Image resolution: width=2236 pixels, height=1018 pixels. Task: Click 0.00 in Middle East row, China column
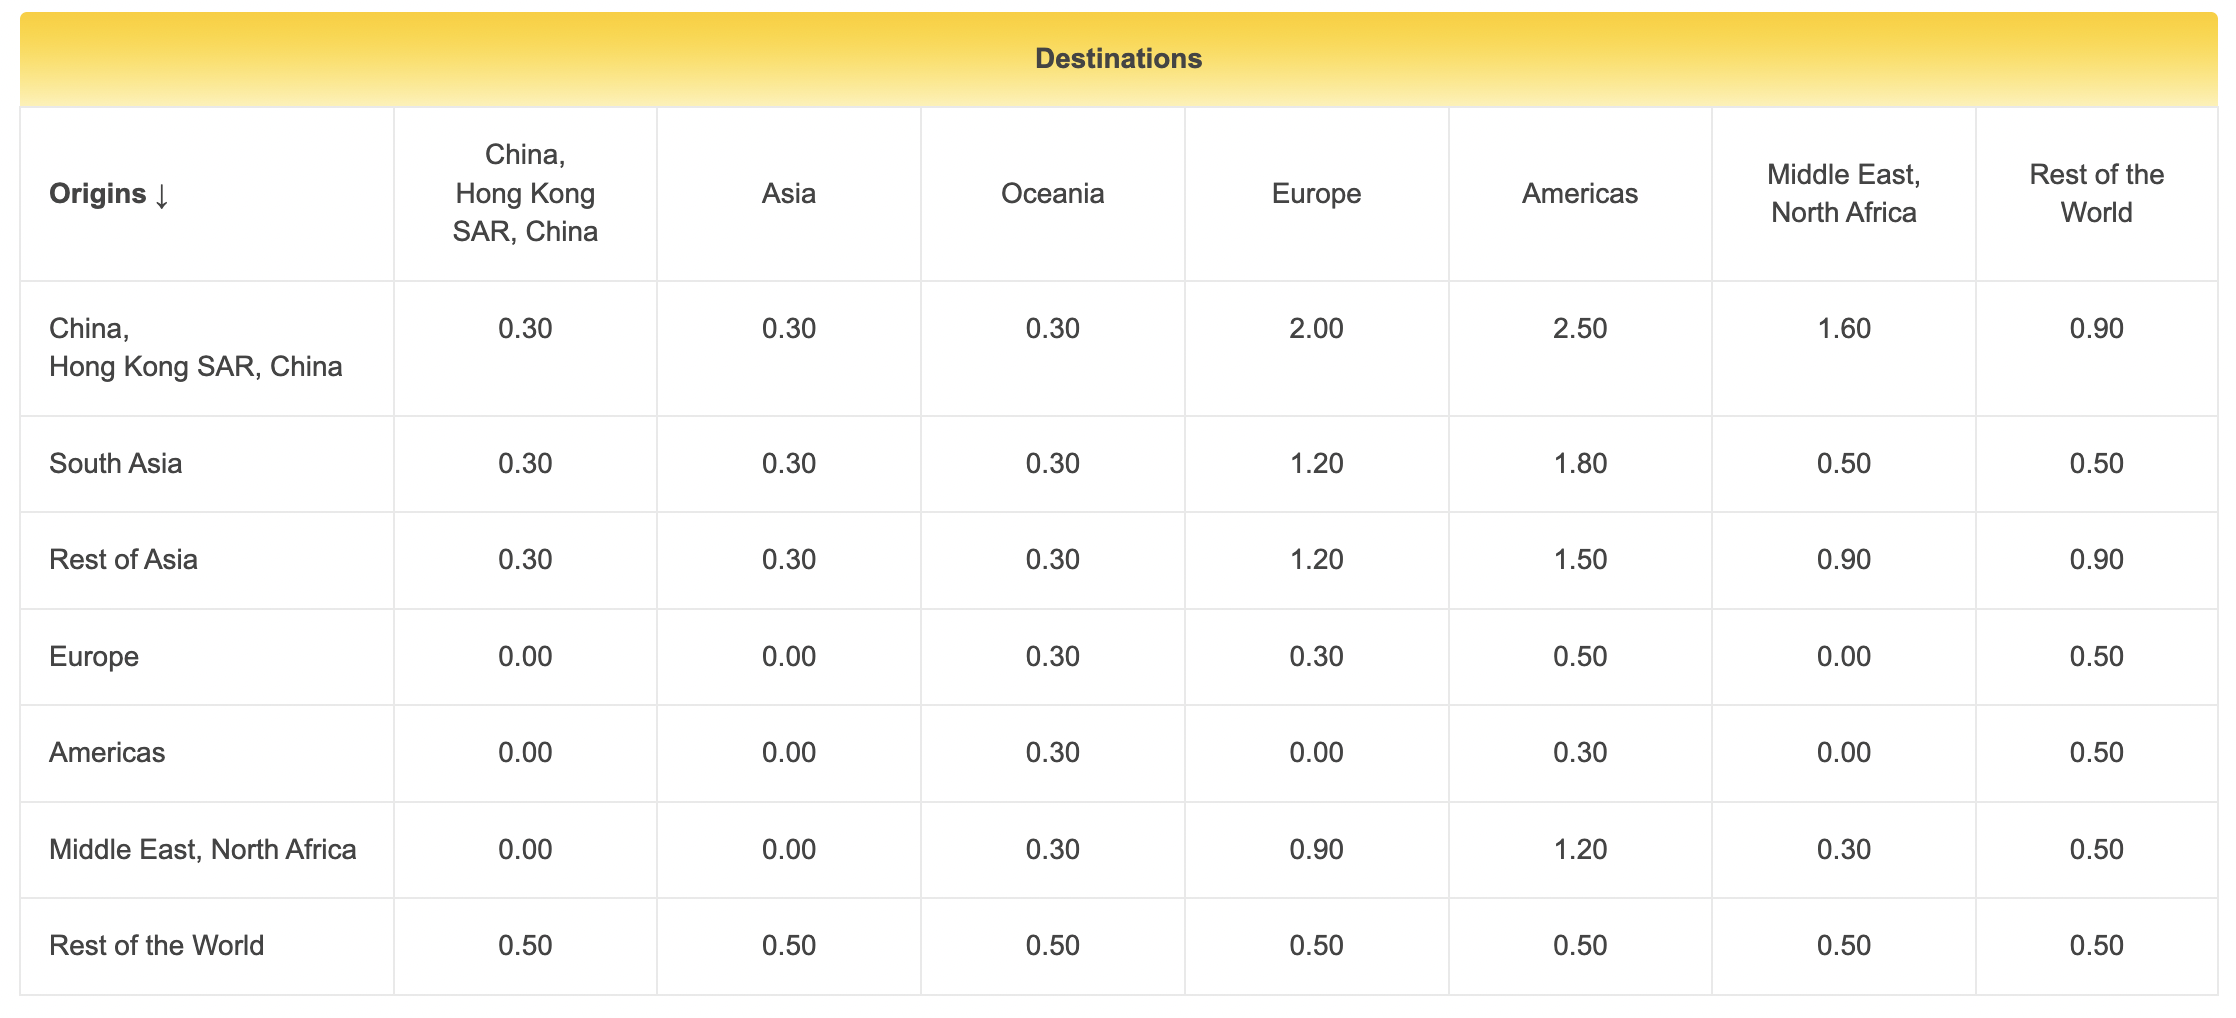pos(525,849)
